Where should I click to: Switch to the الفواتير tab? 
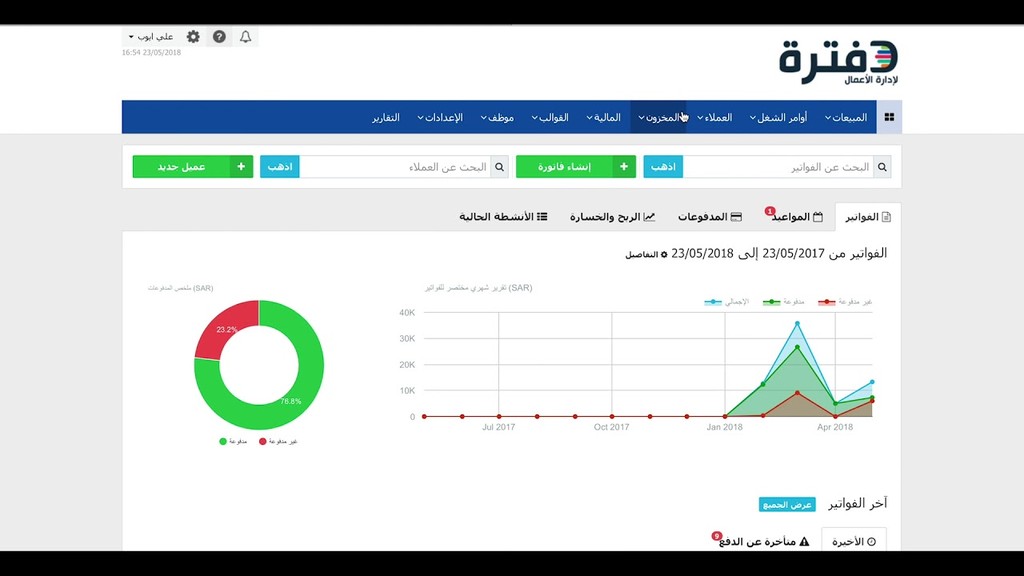(868, 217)
